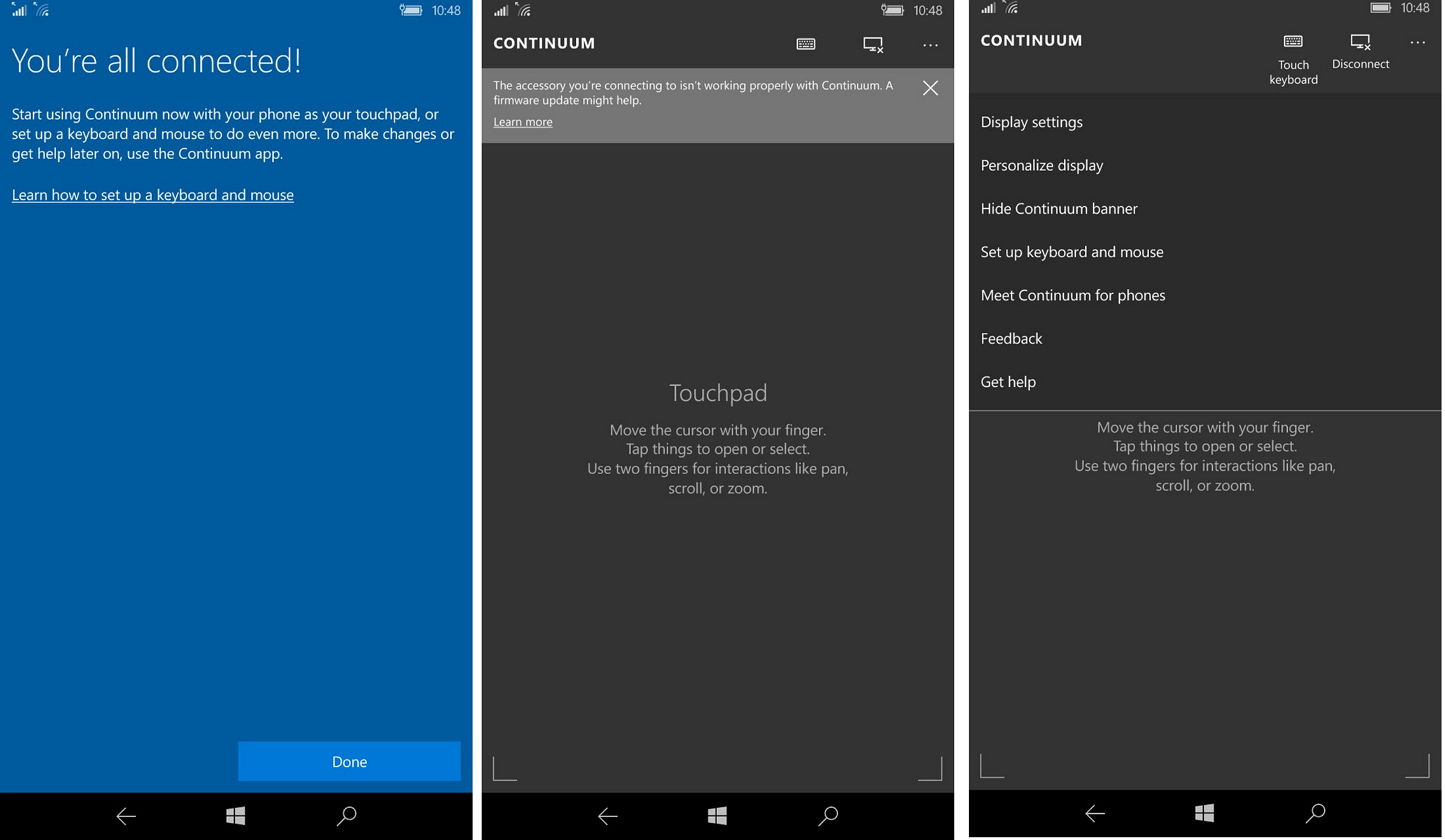The image size is (1445, 840).
Task: Tap Done on the connected screen
Action: (349, 761)
